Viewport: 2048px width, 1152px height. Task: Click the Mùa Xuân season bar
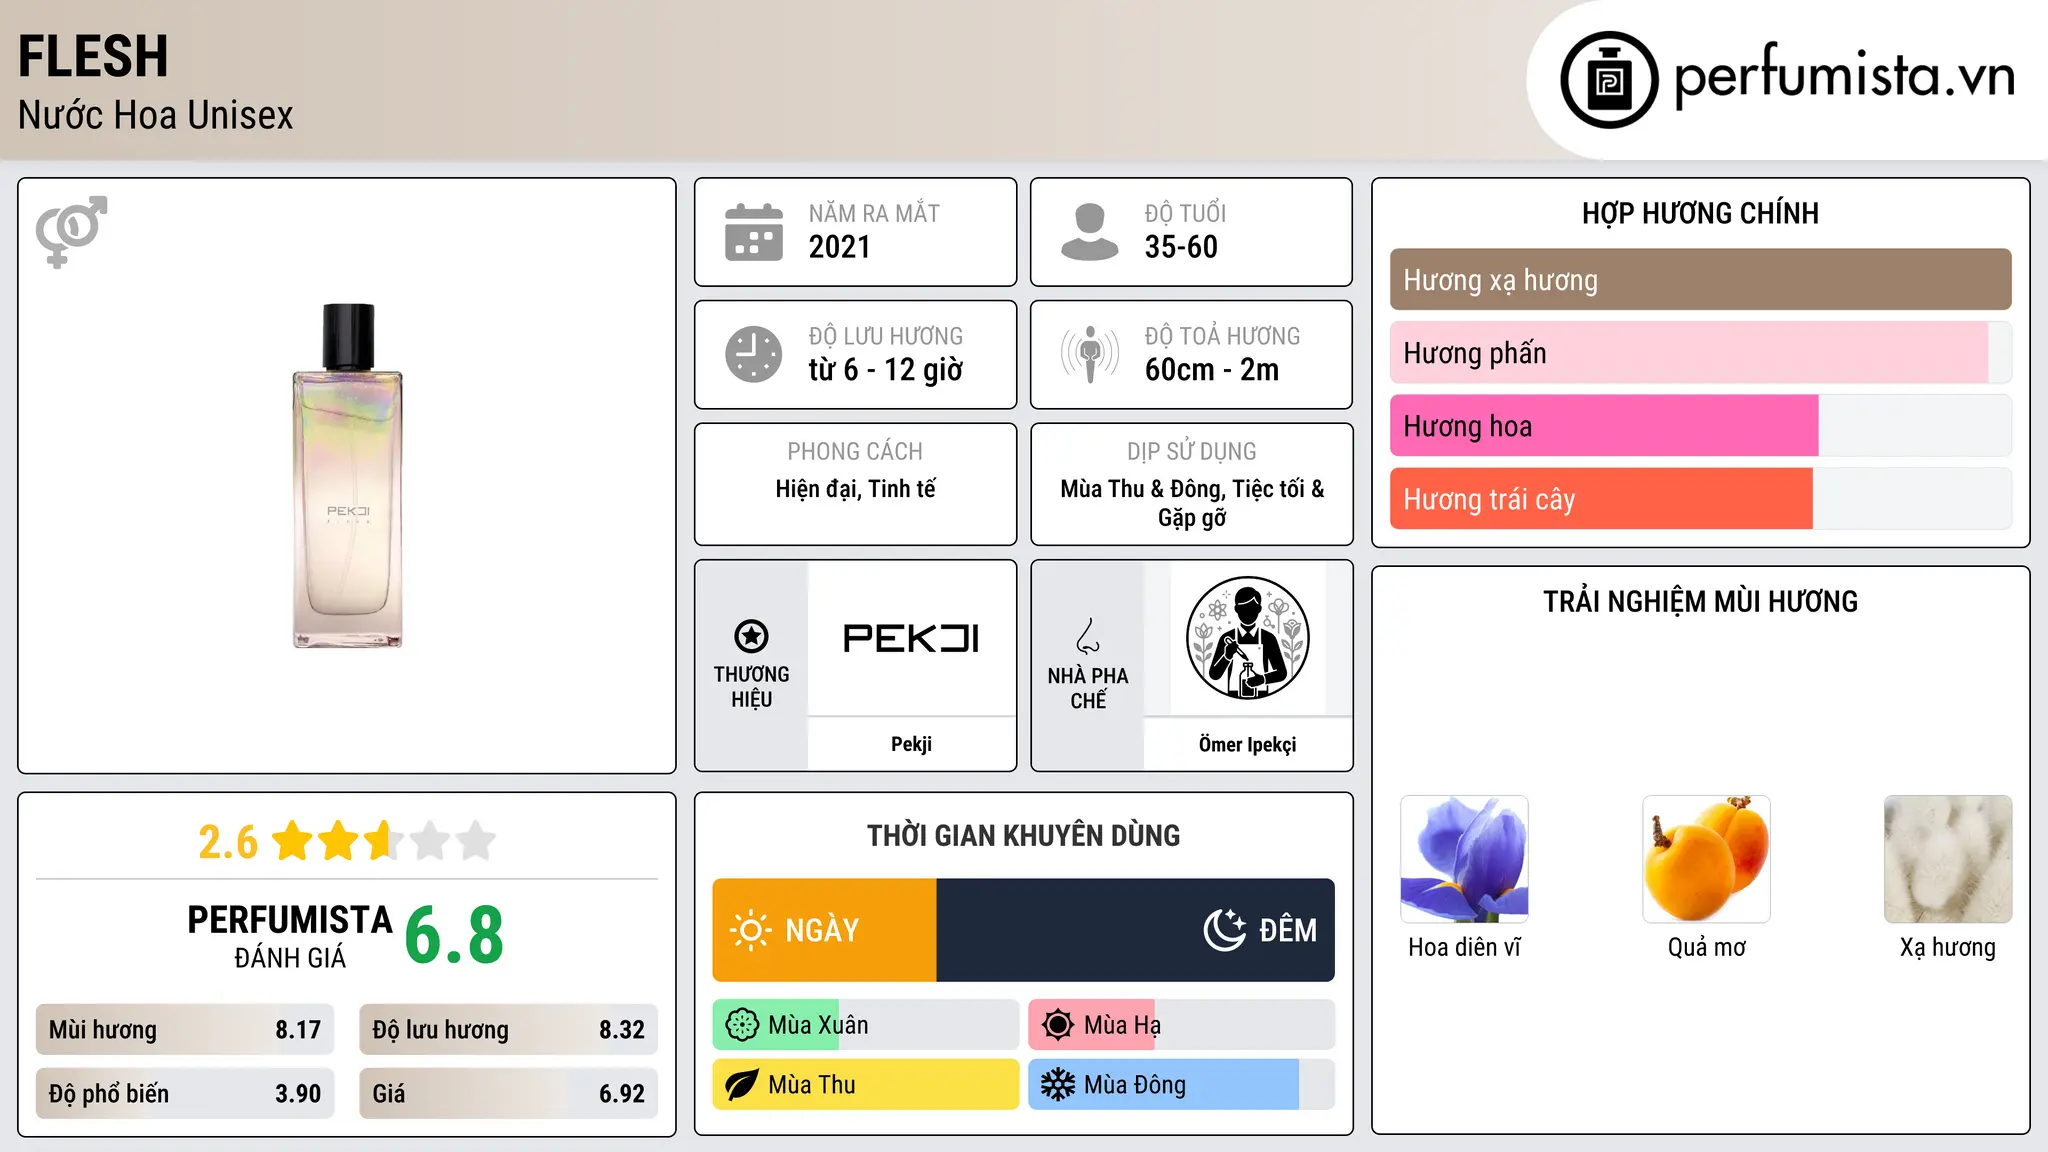865,1025
